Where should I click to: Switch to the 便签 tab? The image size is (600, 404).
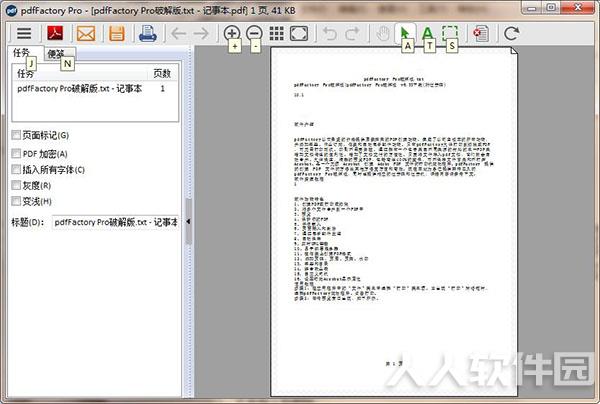click(x=57, y=54)
